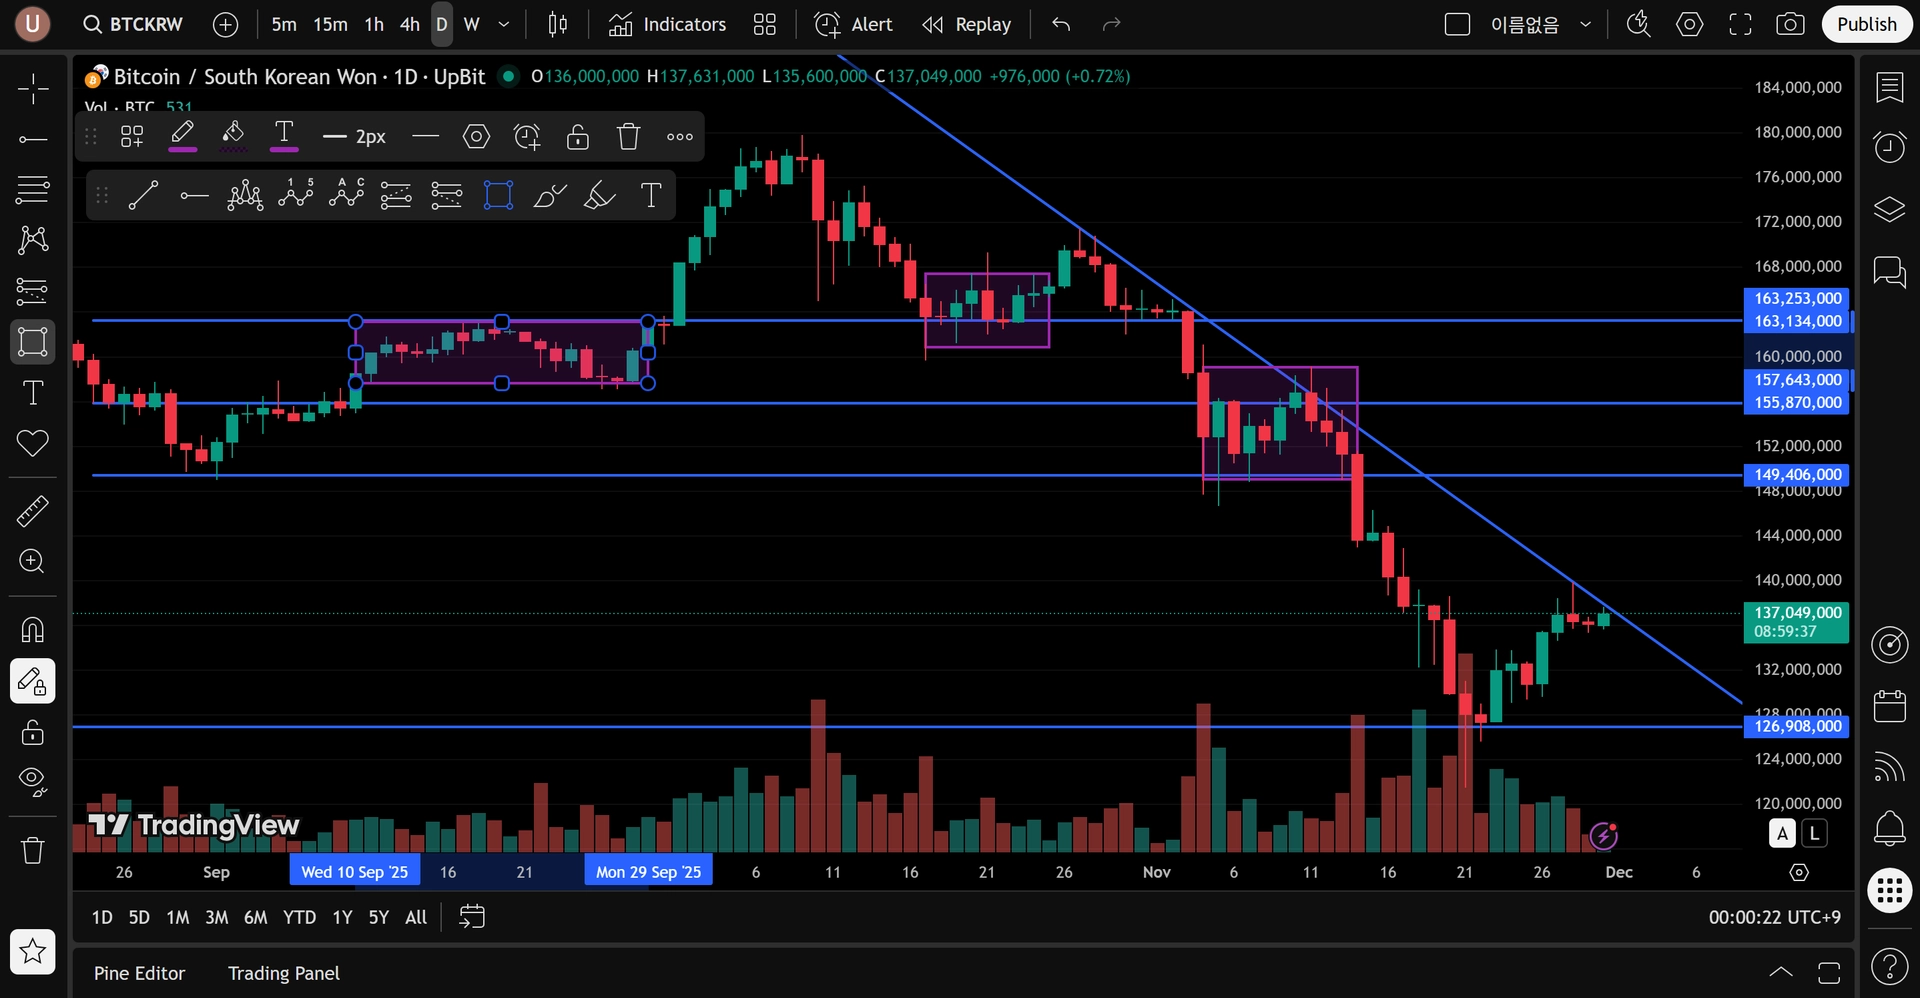Image resolution: width=1920 pixels, height=998 pixels.
Task: Click the Publish button
Action: tap(1866, 25)
